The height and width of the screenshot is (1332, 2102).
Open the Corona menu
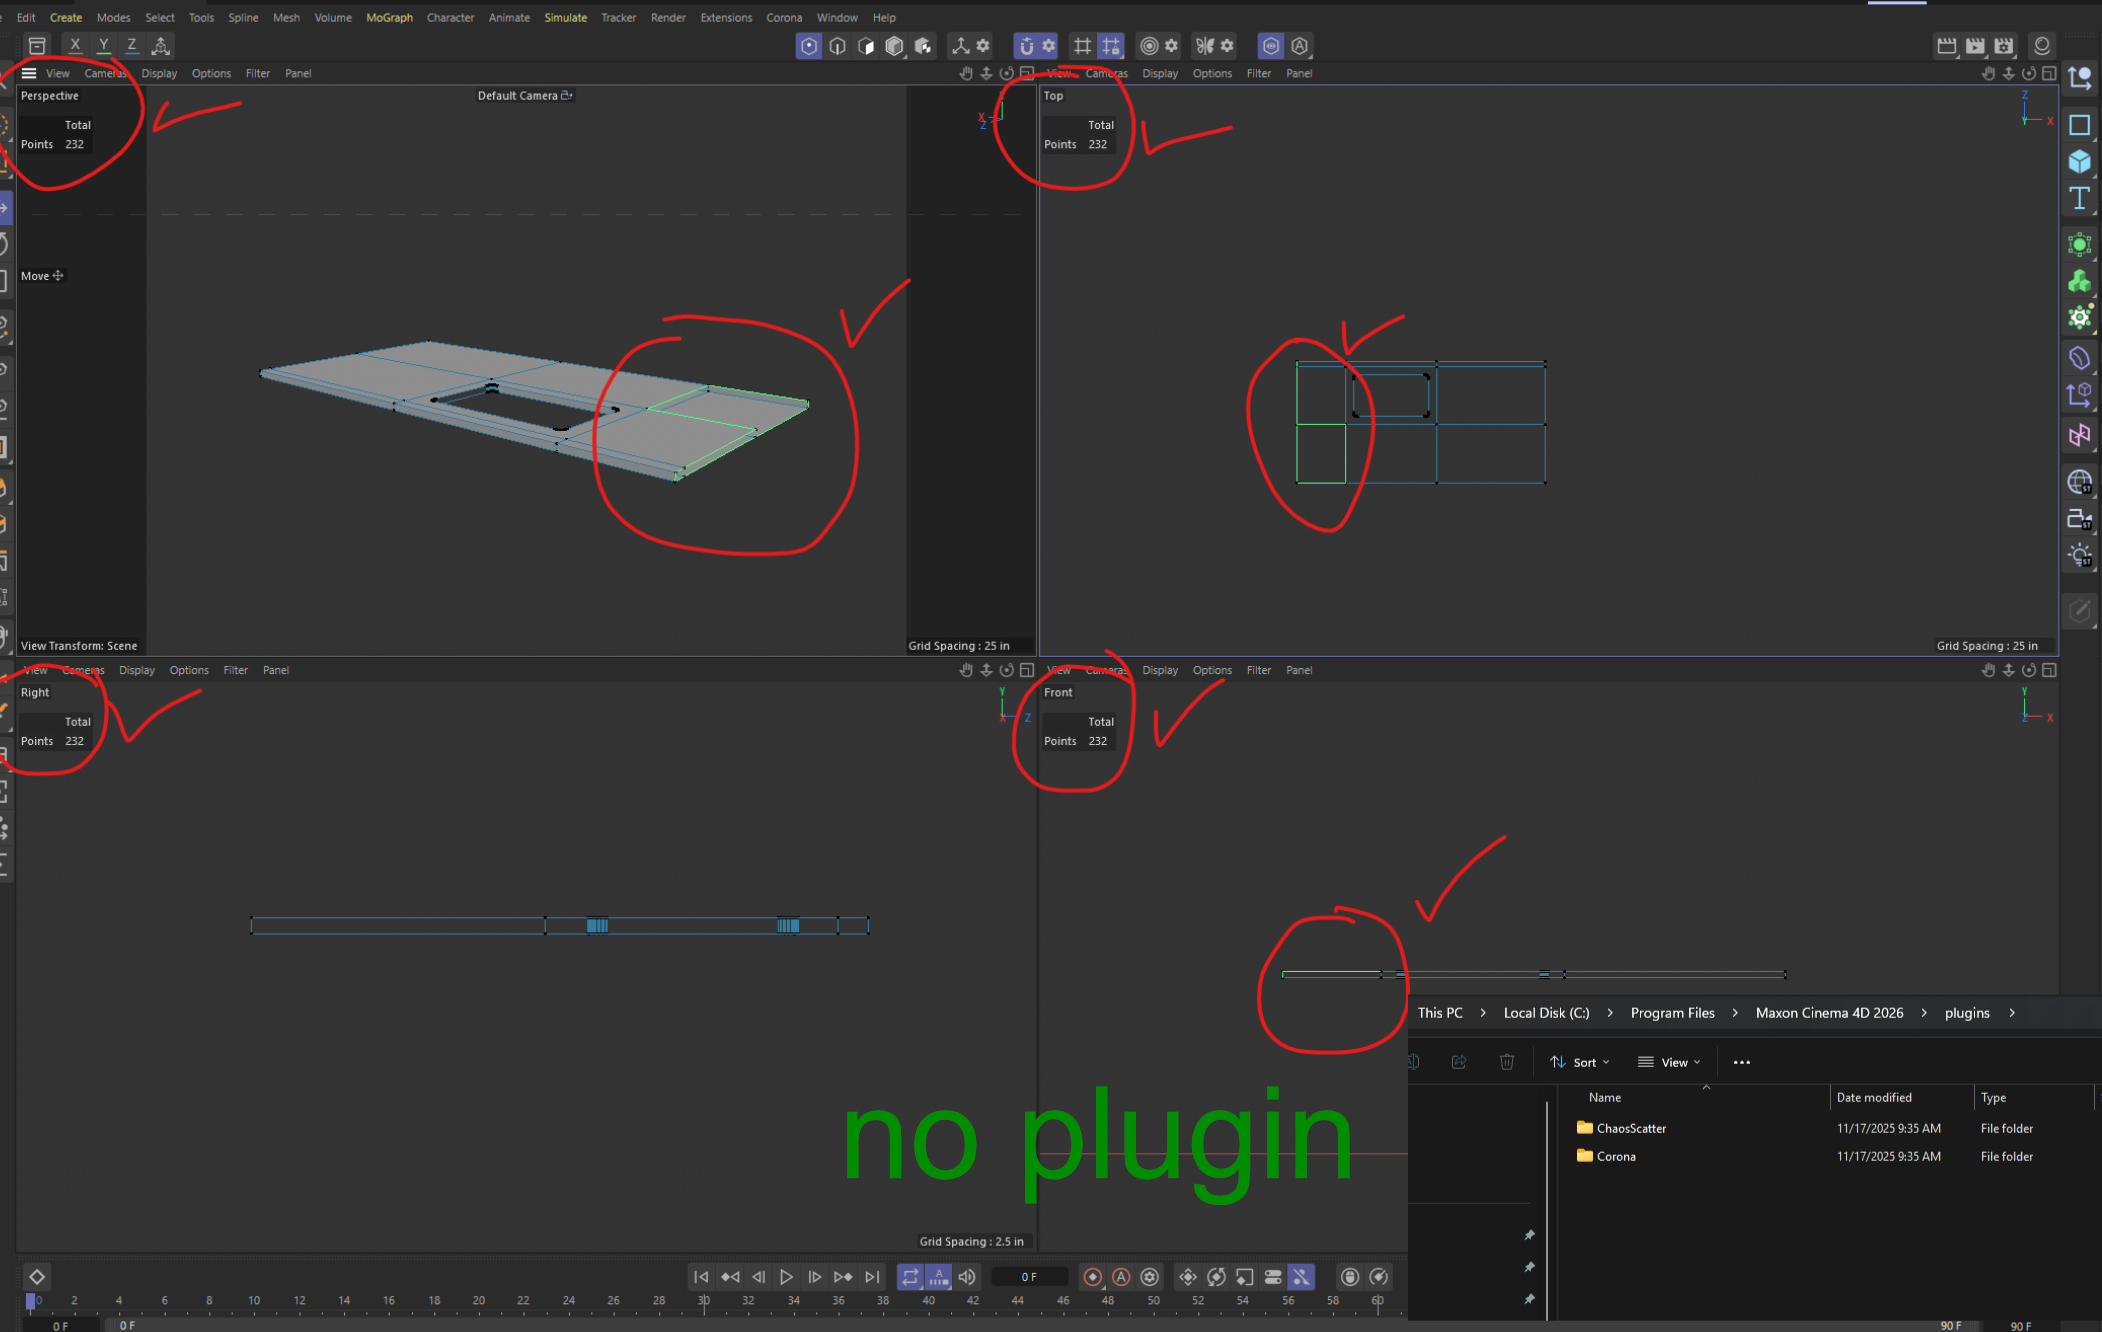pos(784,18)
